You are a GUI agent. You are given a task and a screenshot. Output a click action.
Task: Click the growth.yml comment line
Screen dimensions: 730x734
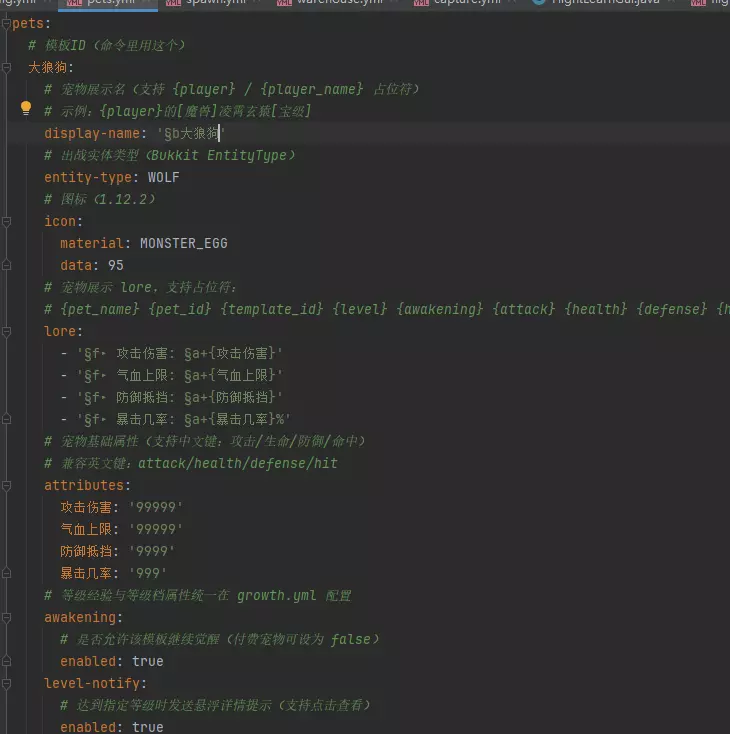(198, 595)
